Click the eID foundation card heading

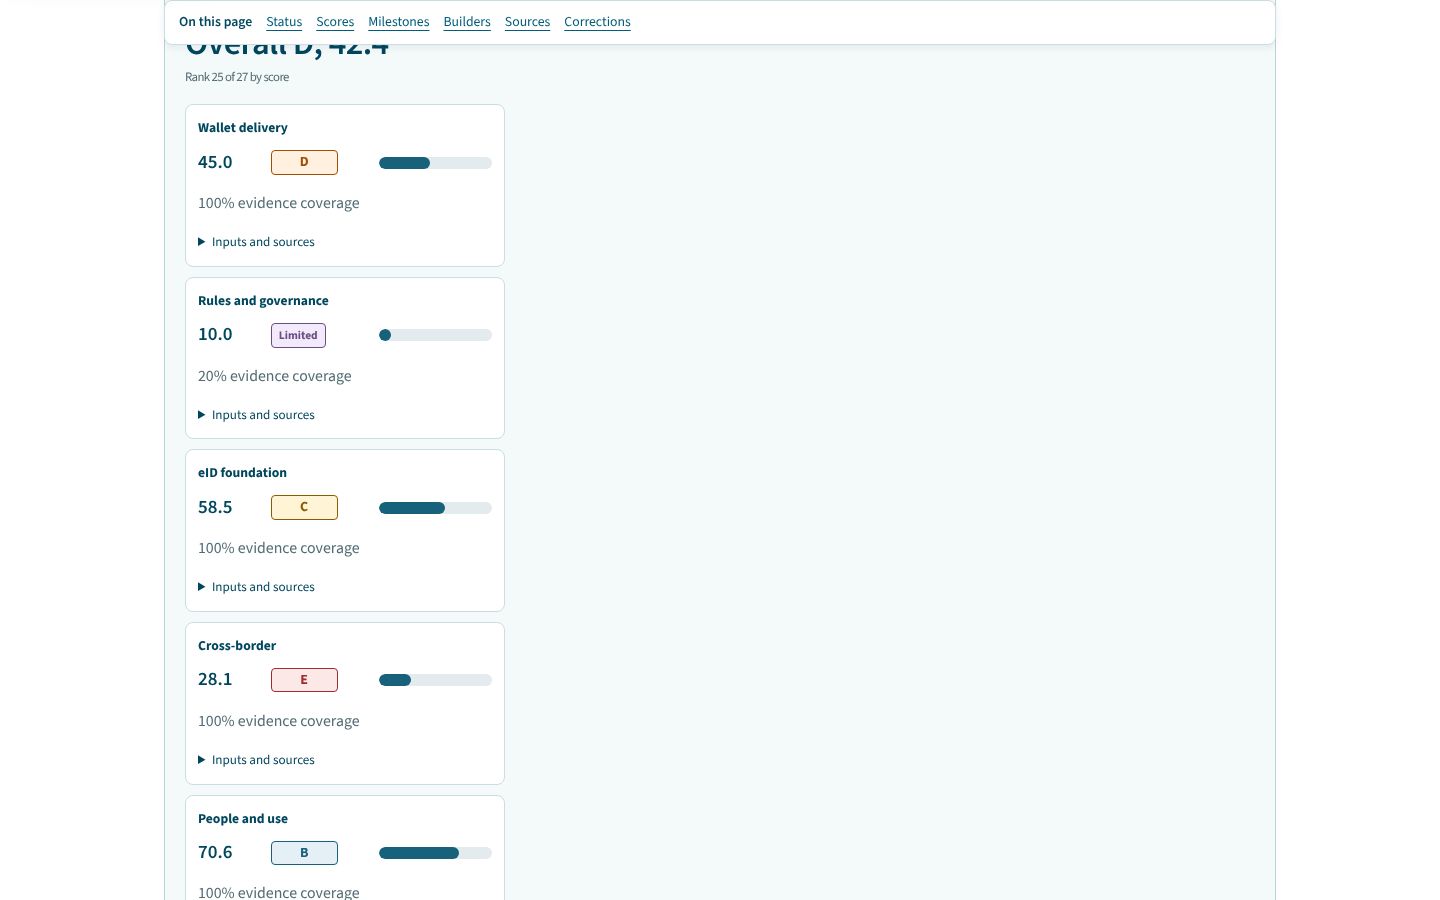(242, 473)
